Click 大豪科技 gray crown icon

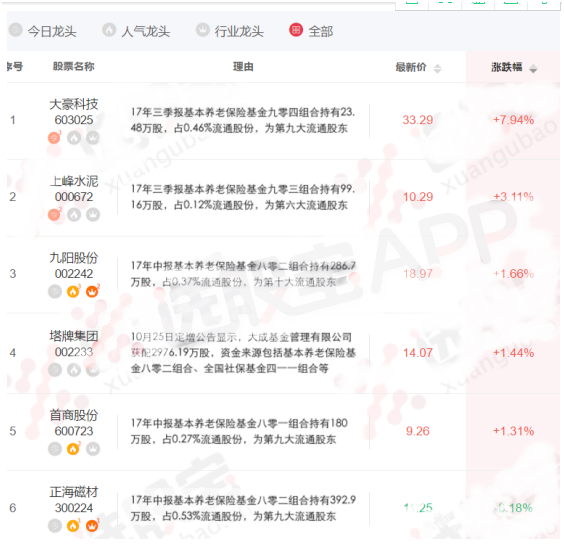(93, 137)
